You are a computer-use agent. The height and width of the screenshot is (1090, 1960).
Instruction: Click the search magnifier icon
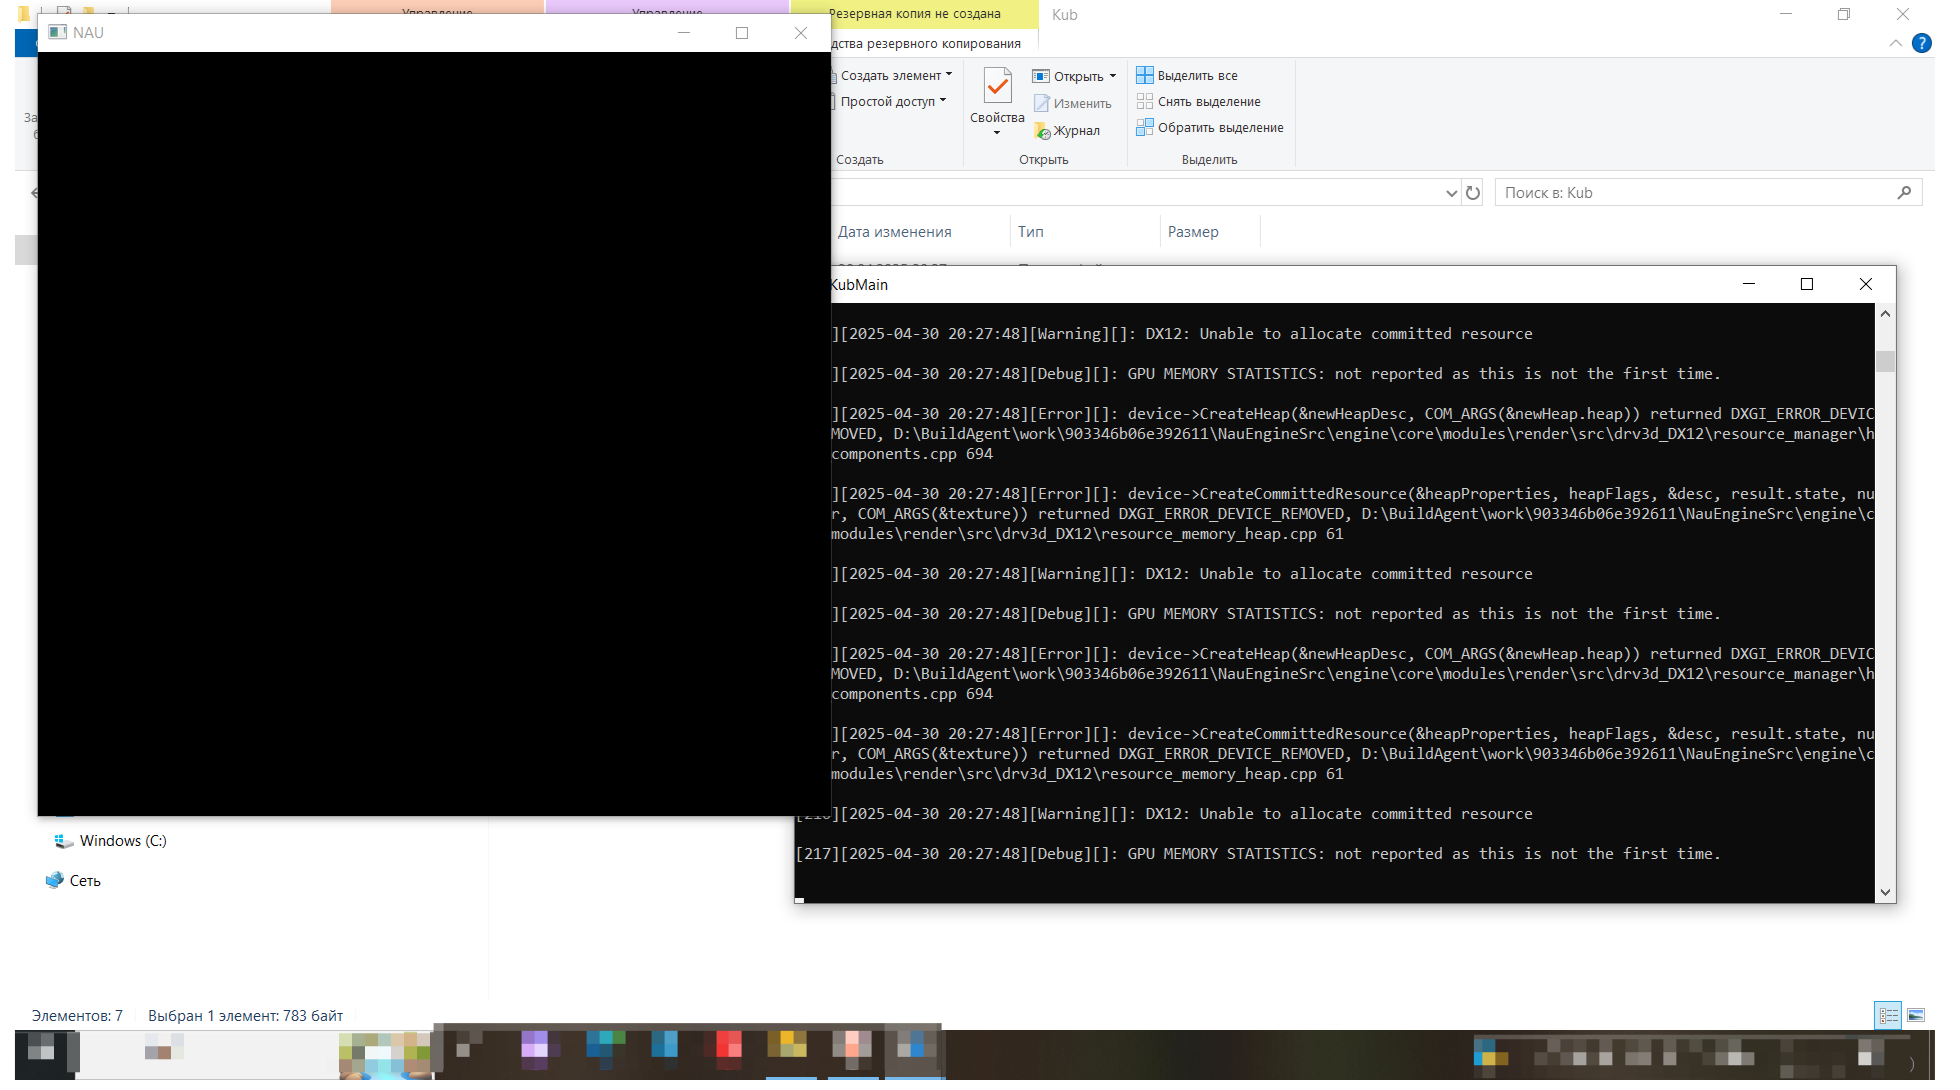point(1904,193)
